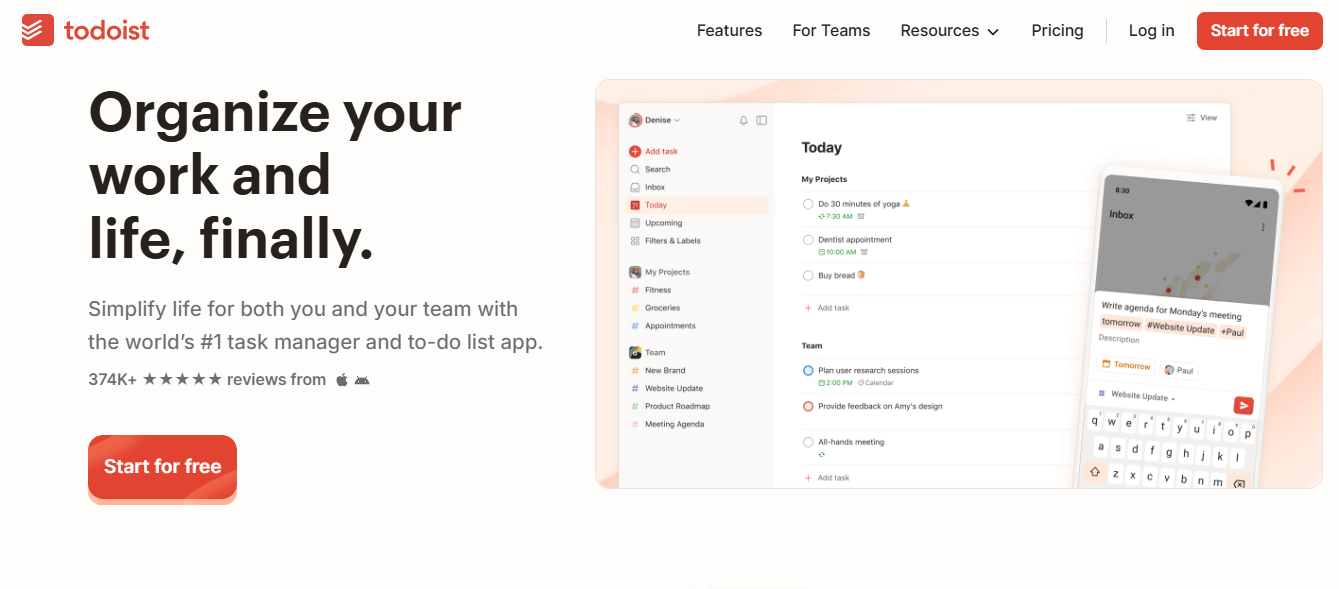Click the 'Organize your work and life' headline
Image resolution: width=1339 pixels, height=589 pixels.
pyautogui.click(x=275, y=174)
